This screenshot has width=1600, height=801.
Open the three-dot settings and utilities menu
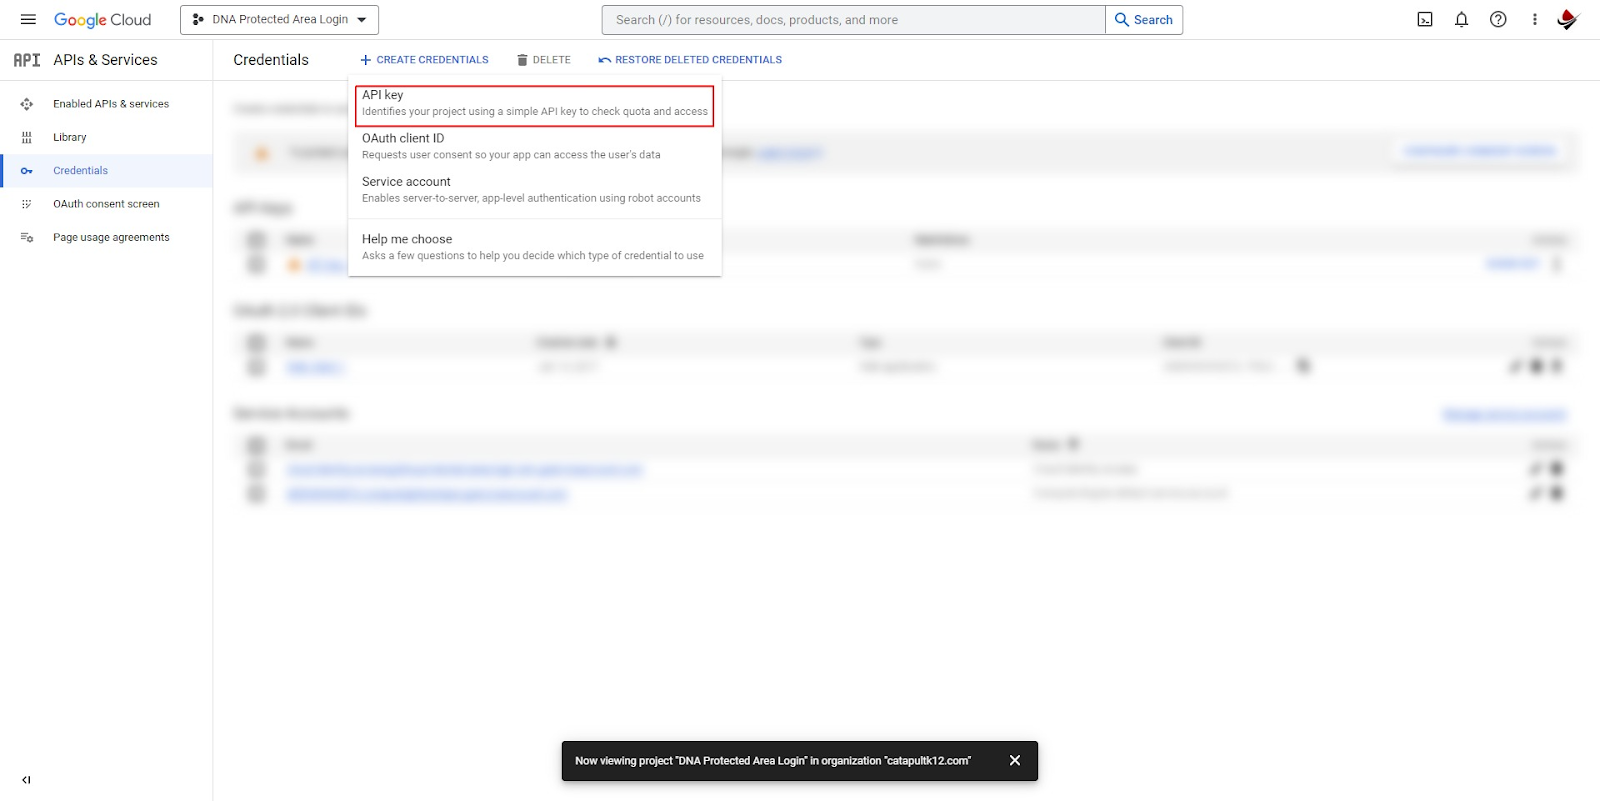pyautogui.click(x=1535, y=20)
